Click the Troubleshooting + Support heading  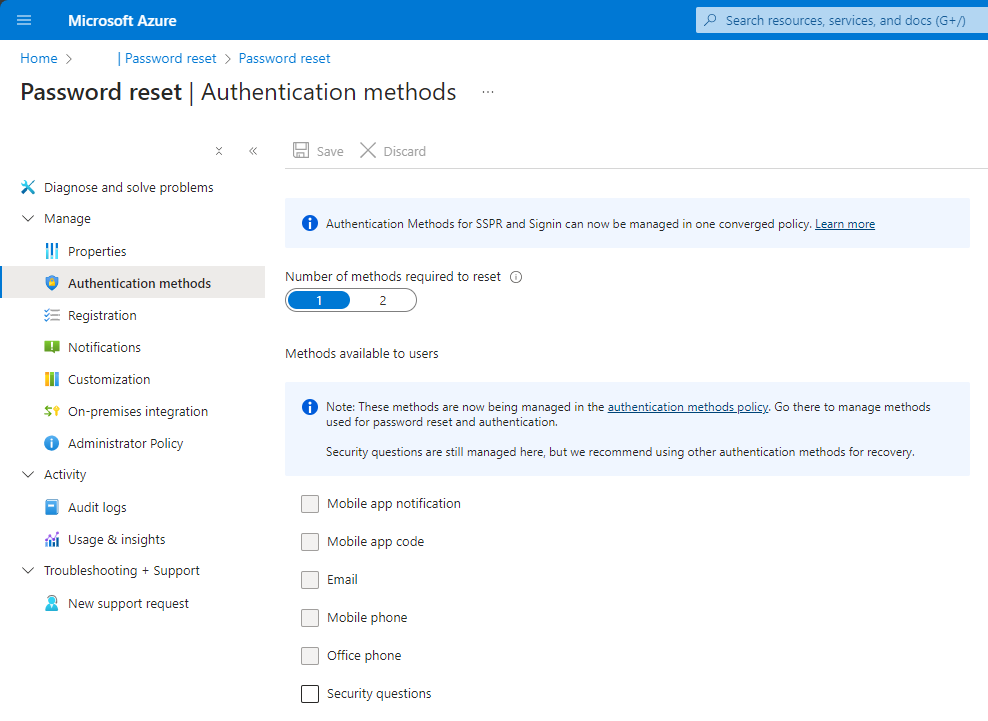click(122, 570)
